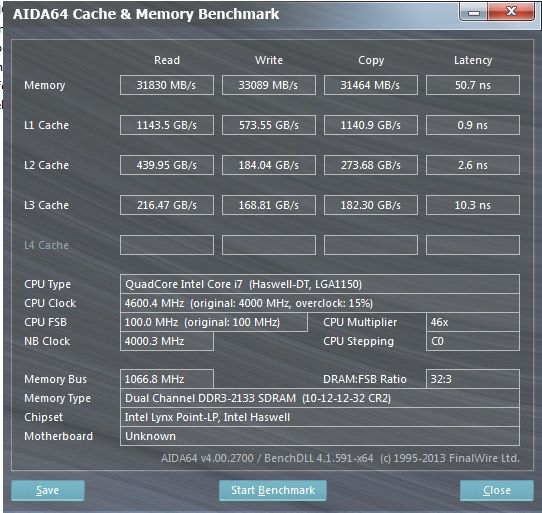Click the DRAM:FSB Ratio value 32:3

pyautogui.click(x=473, y=379)
